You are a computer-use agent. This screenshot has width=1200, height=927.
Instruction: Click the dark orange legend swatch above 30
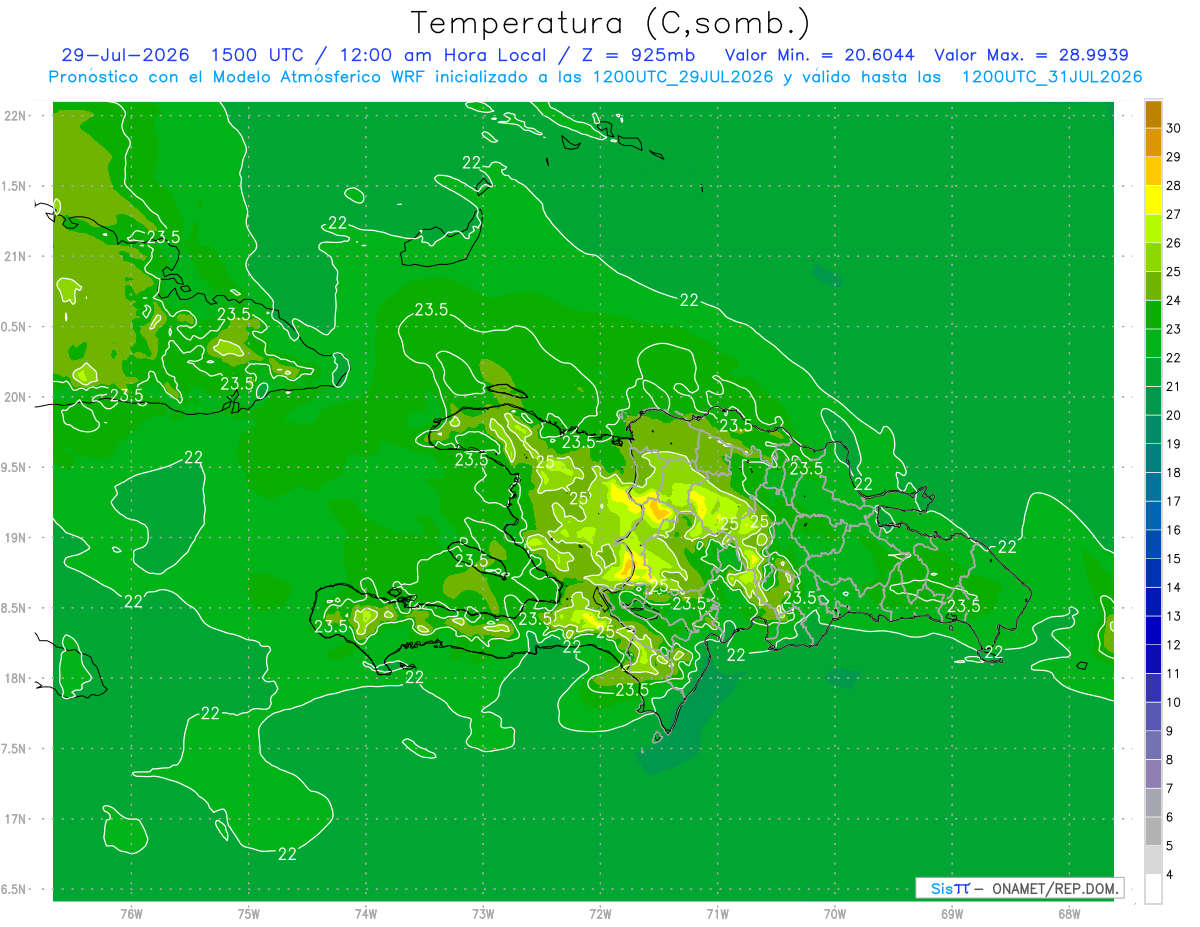pos(1153,114)
